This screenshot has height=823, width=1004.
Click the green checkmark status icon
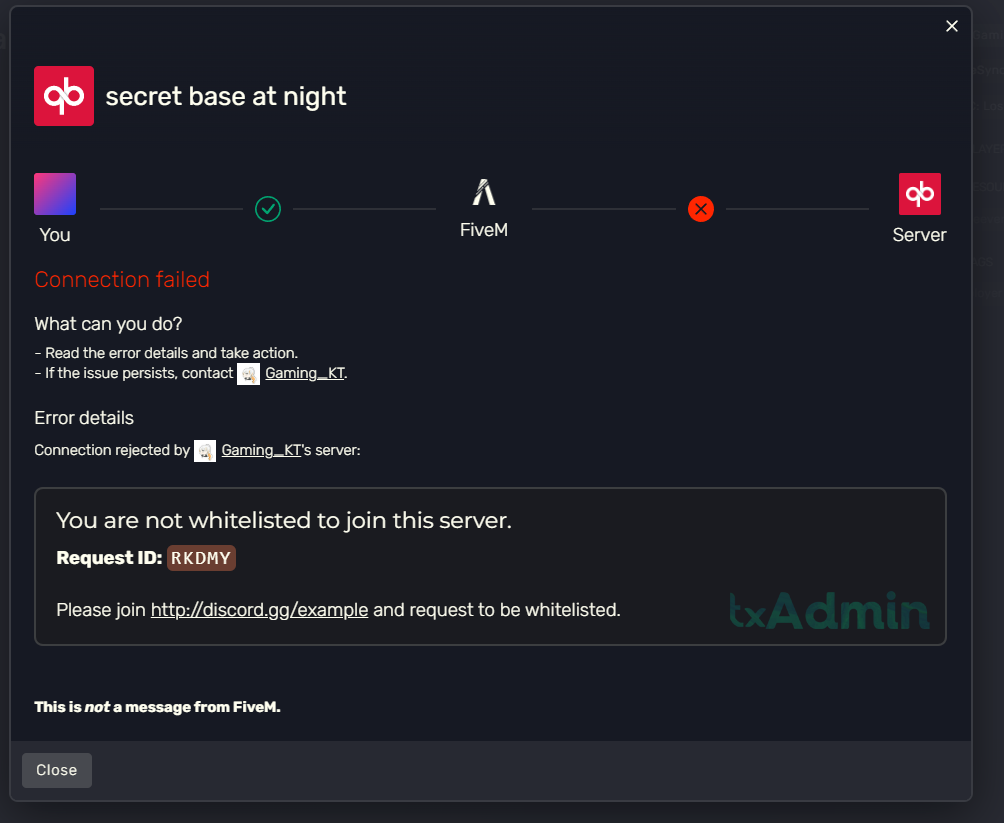[x=268, y=209]
